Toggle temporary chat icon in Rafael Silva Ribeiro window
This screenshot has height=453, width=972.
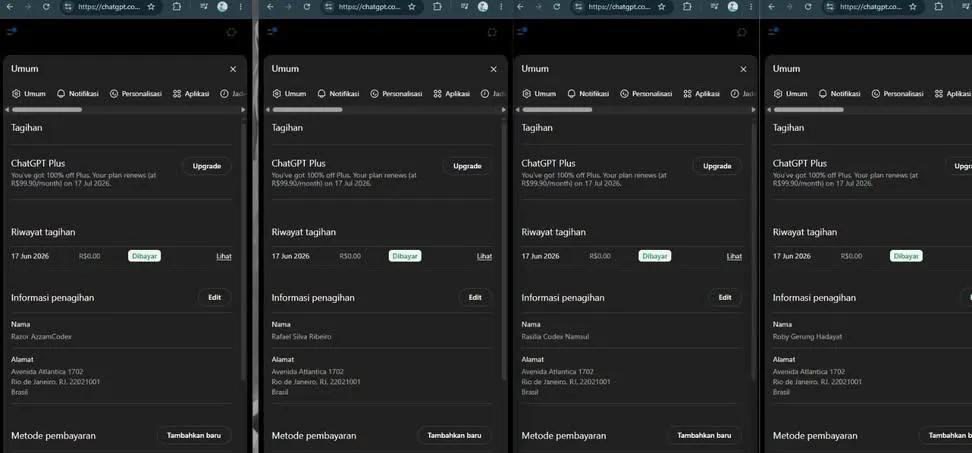(x=492, y=32)
